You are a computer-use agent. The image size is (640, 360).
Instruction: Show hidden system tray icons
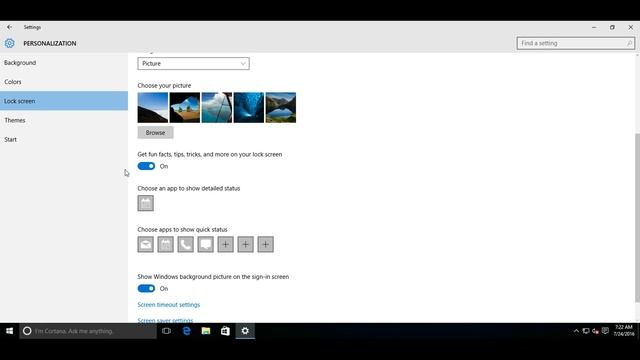[x=576, y=331]
